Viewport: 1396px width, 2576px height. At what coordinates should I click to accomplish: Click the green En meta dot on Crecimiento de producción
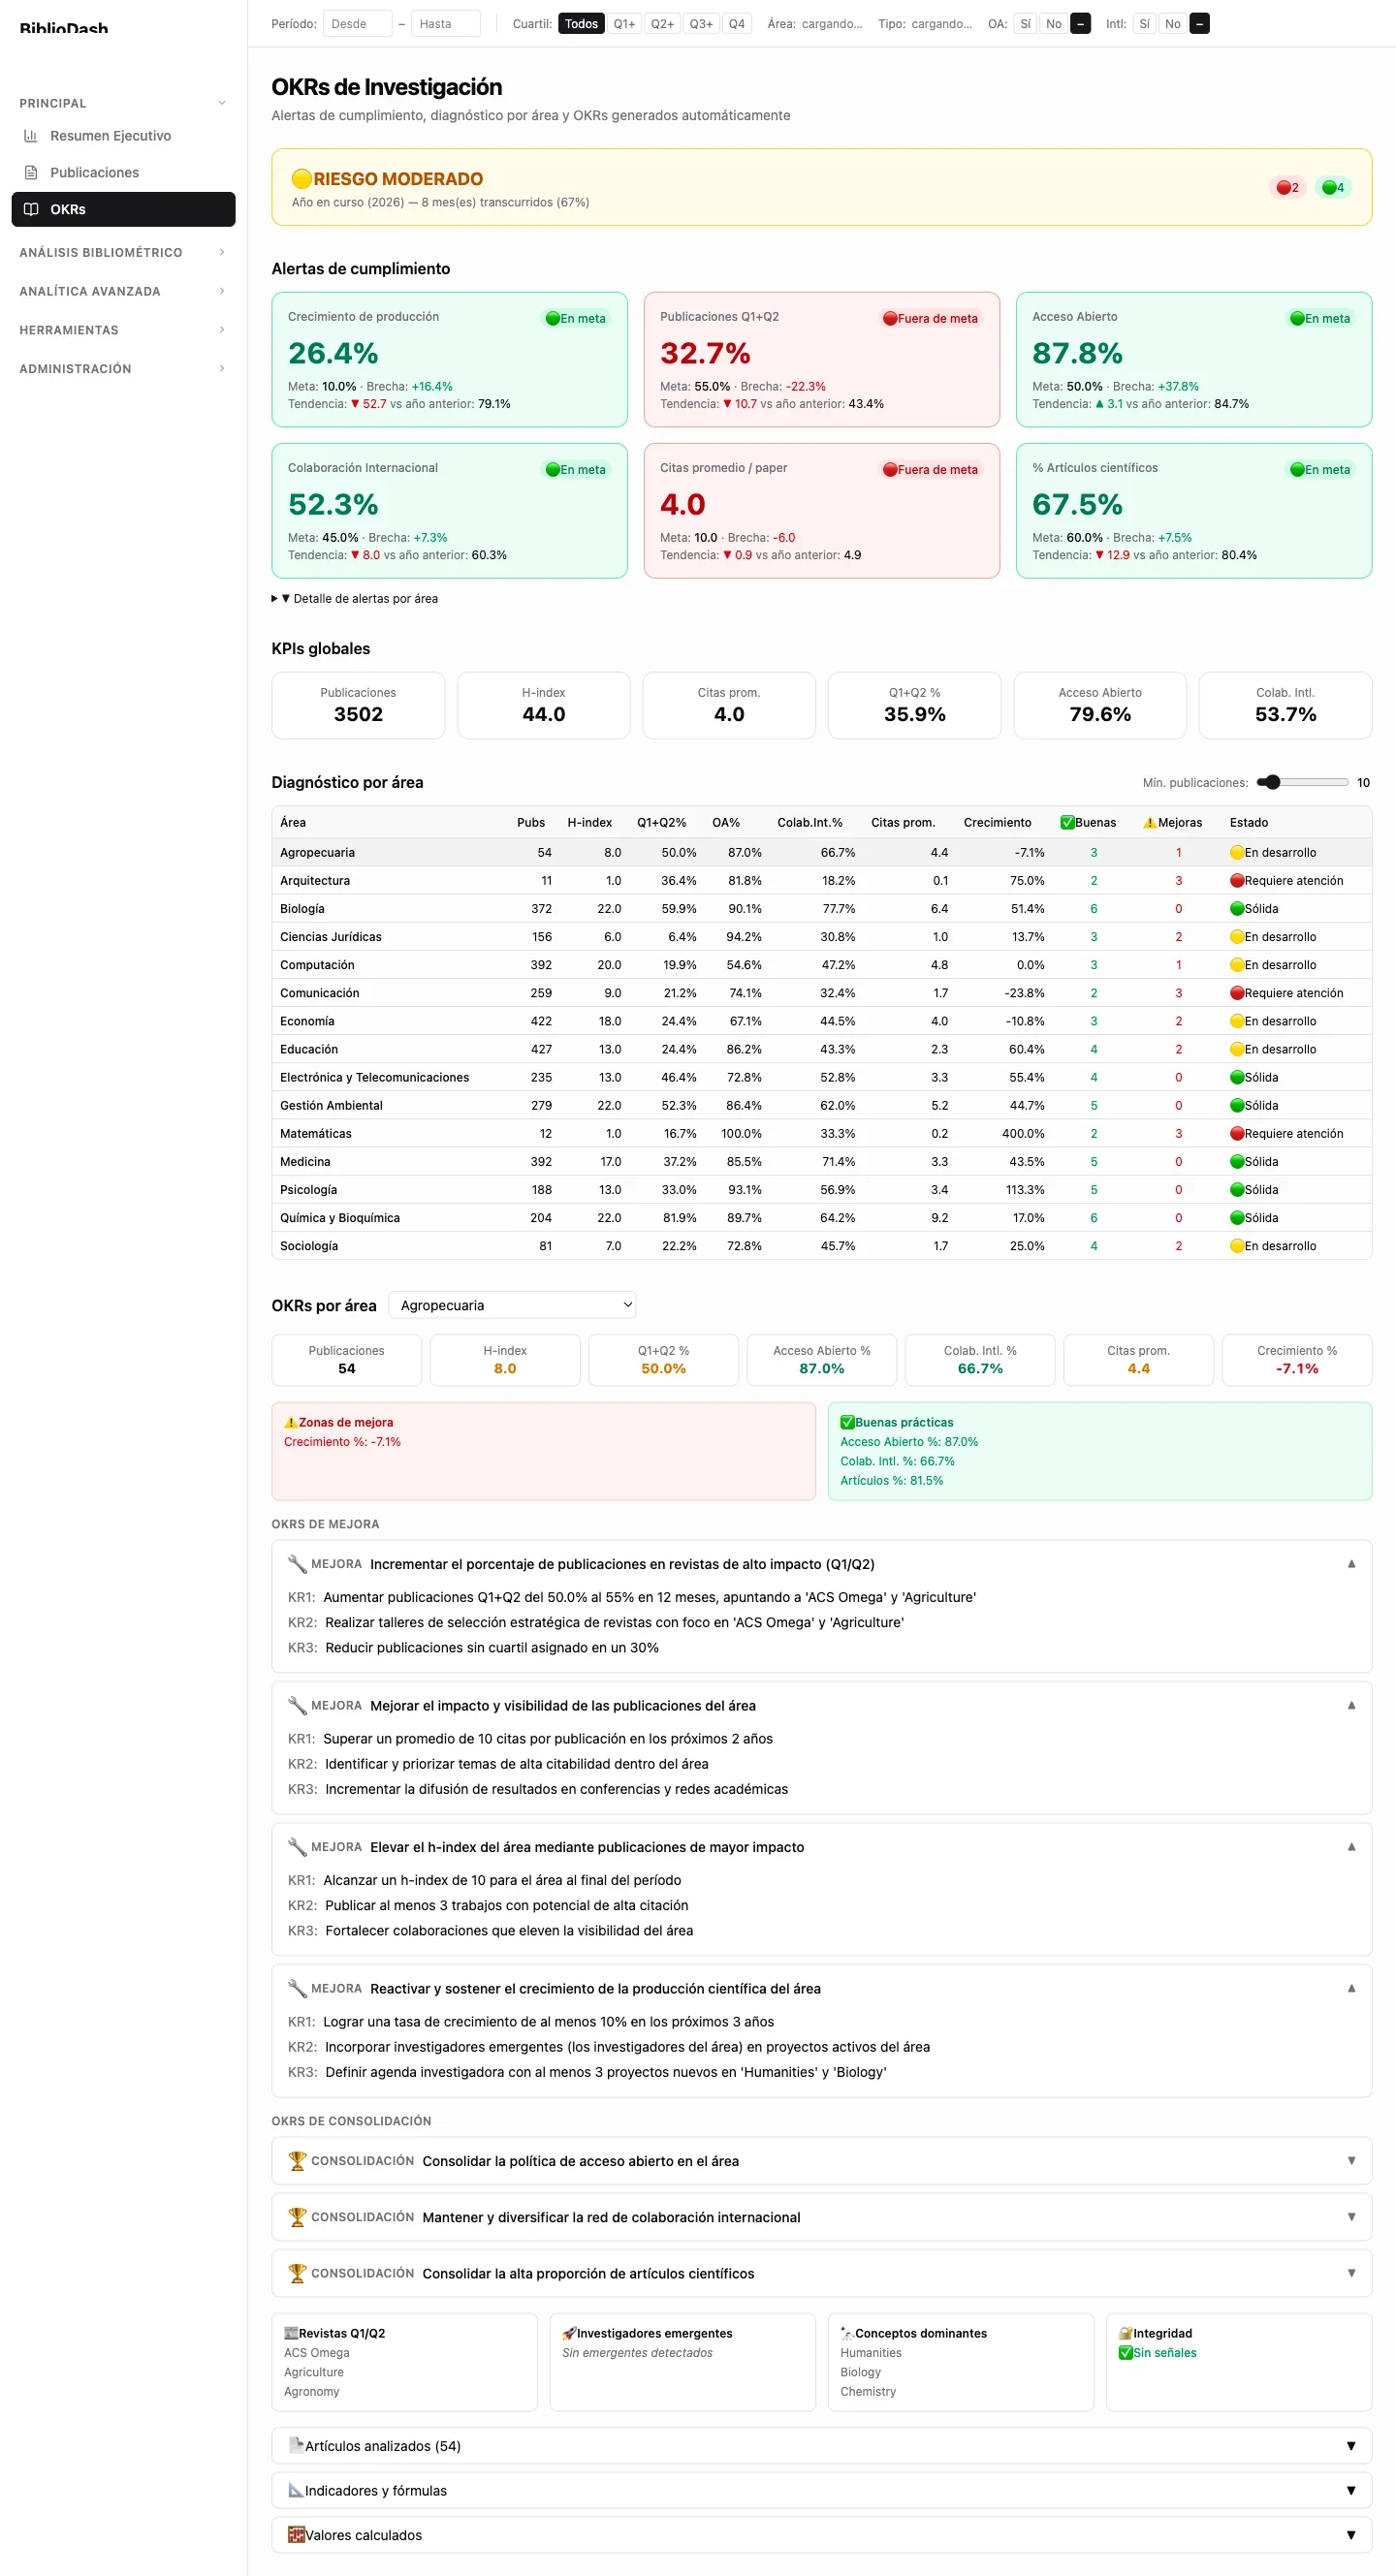[552, 319]
